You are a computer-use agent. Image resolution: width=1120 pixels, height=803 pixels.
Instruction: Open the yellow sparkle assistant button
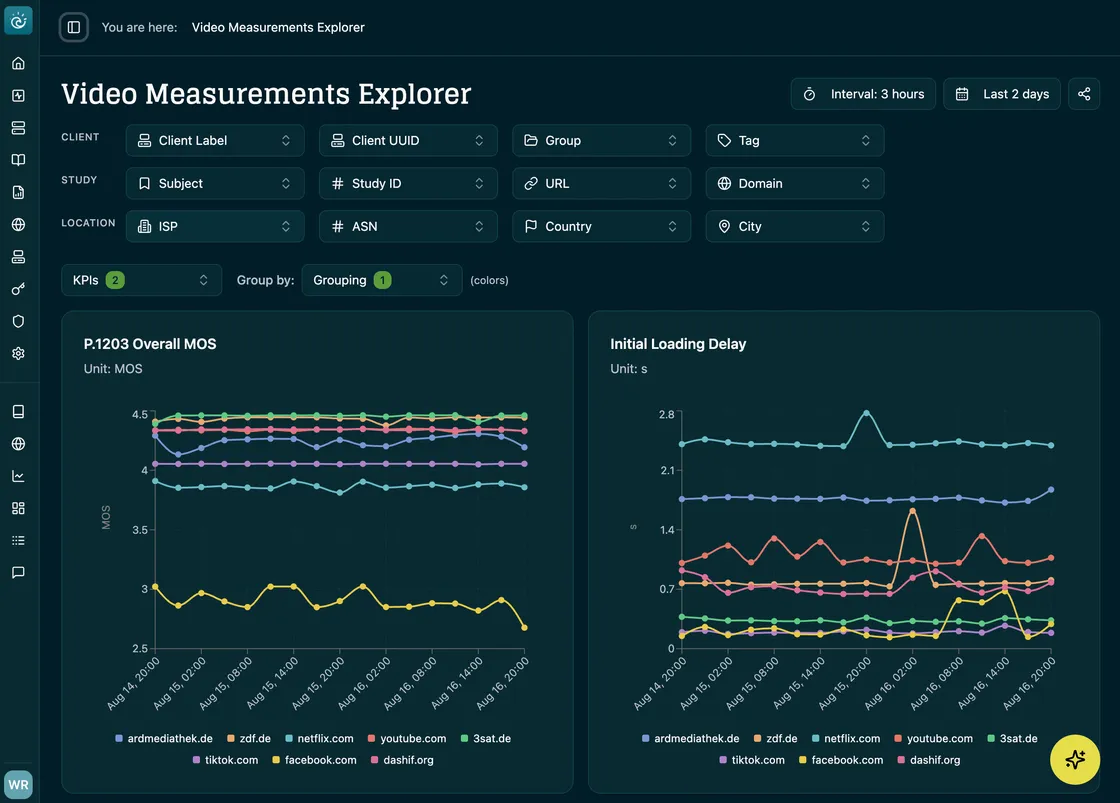pyautogui.click(x=1074, y=759)
